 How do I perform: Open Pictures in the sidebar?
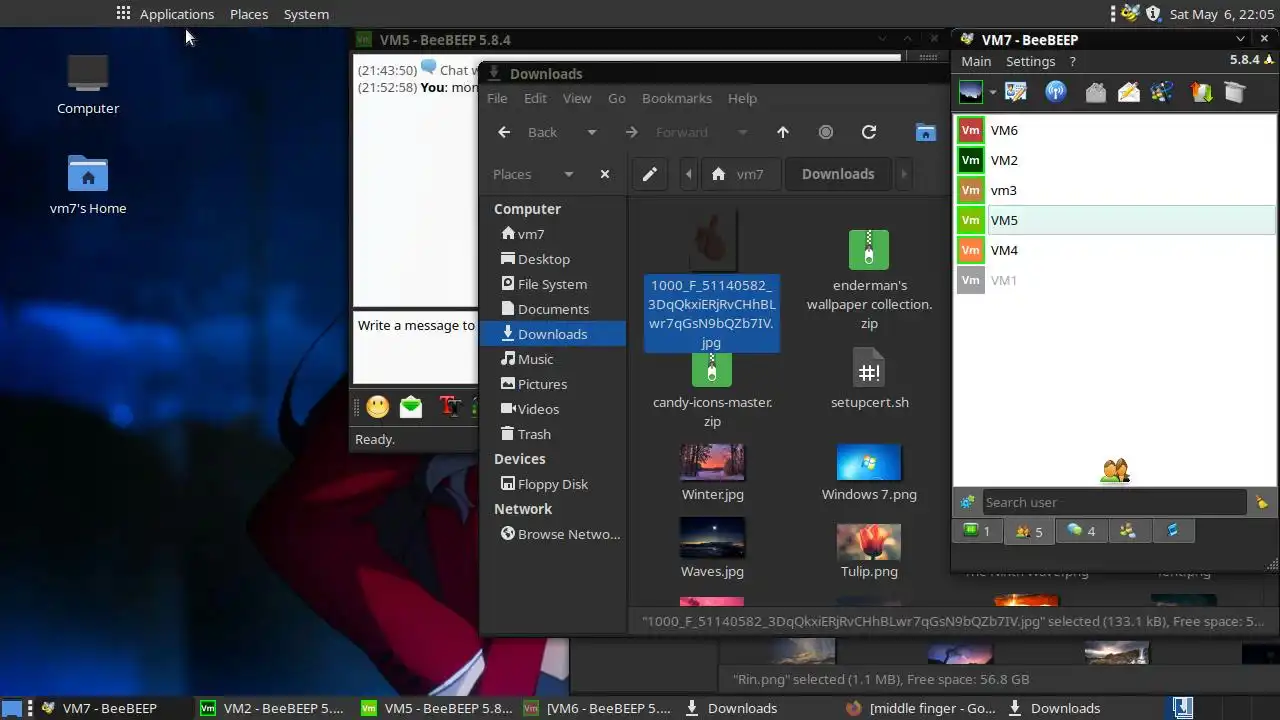[542, 384]
